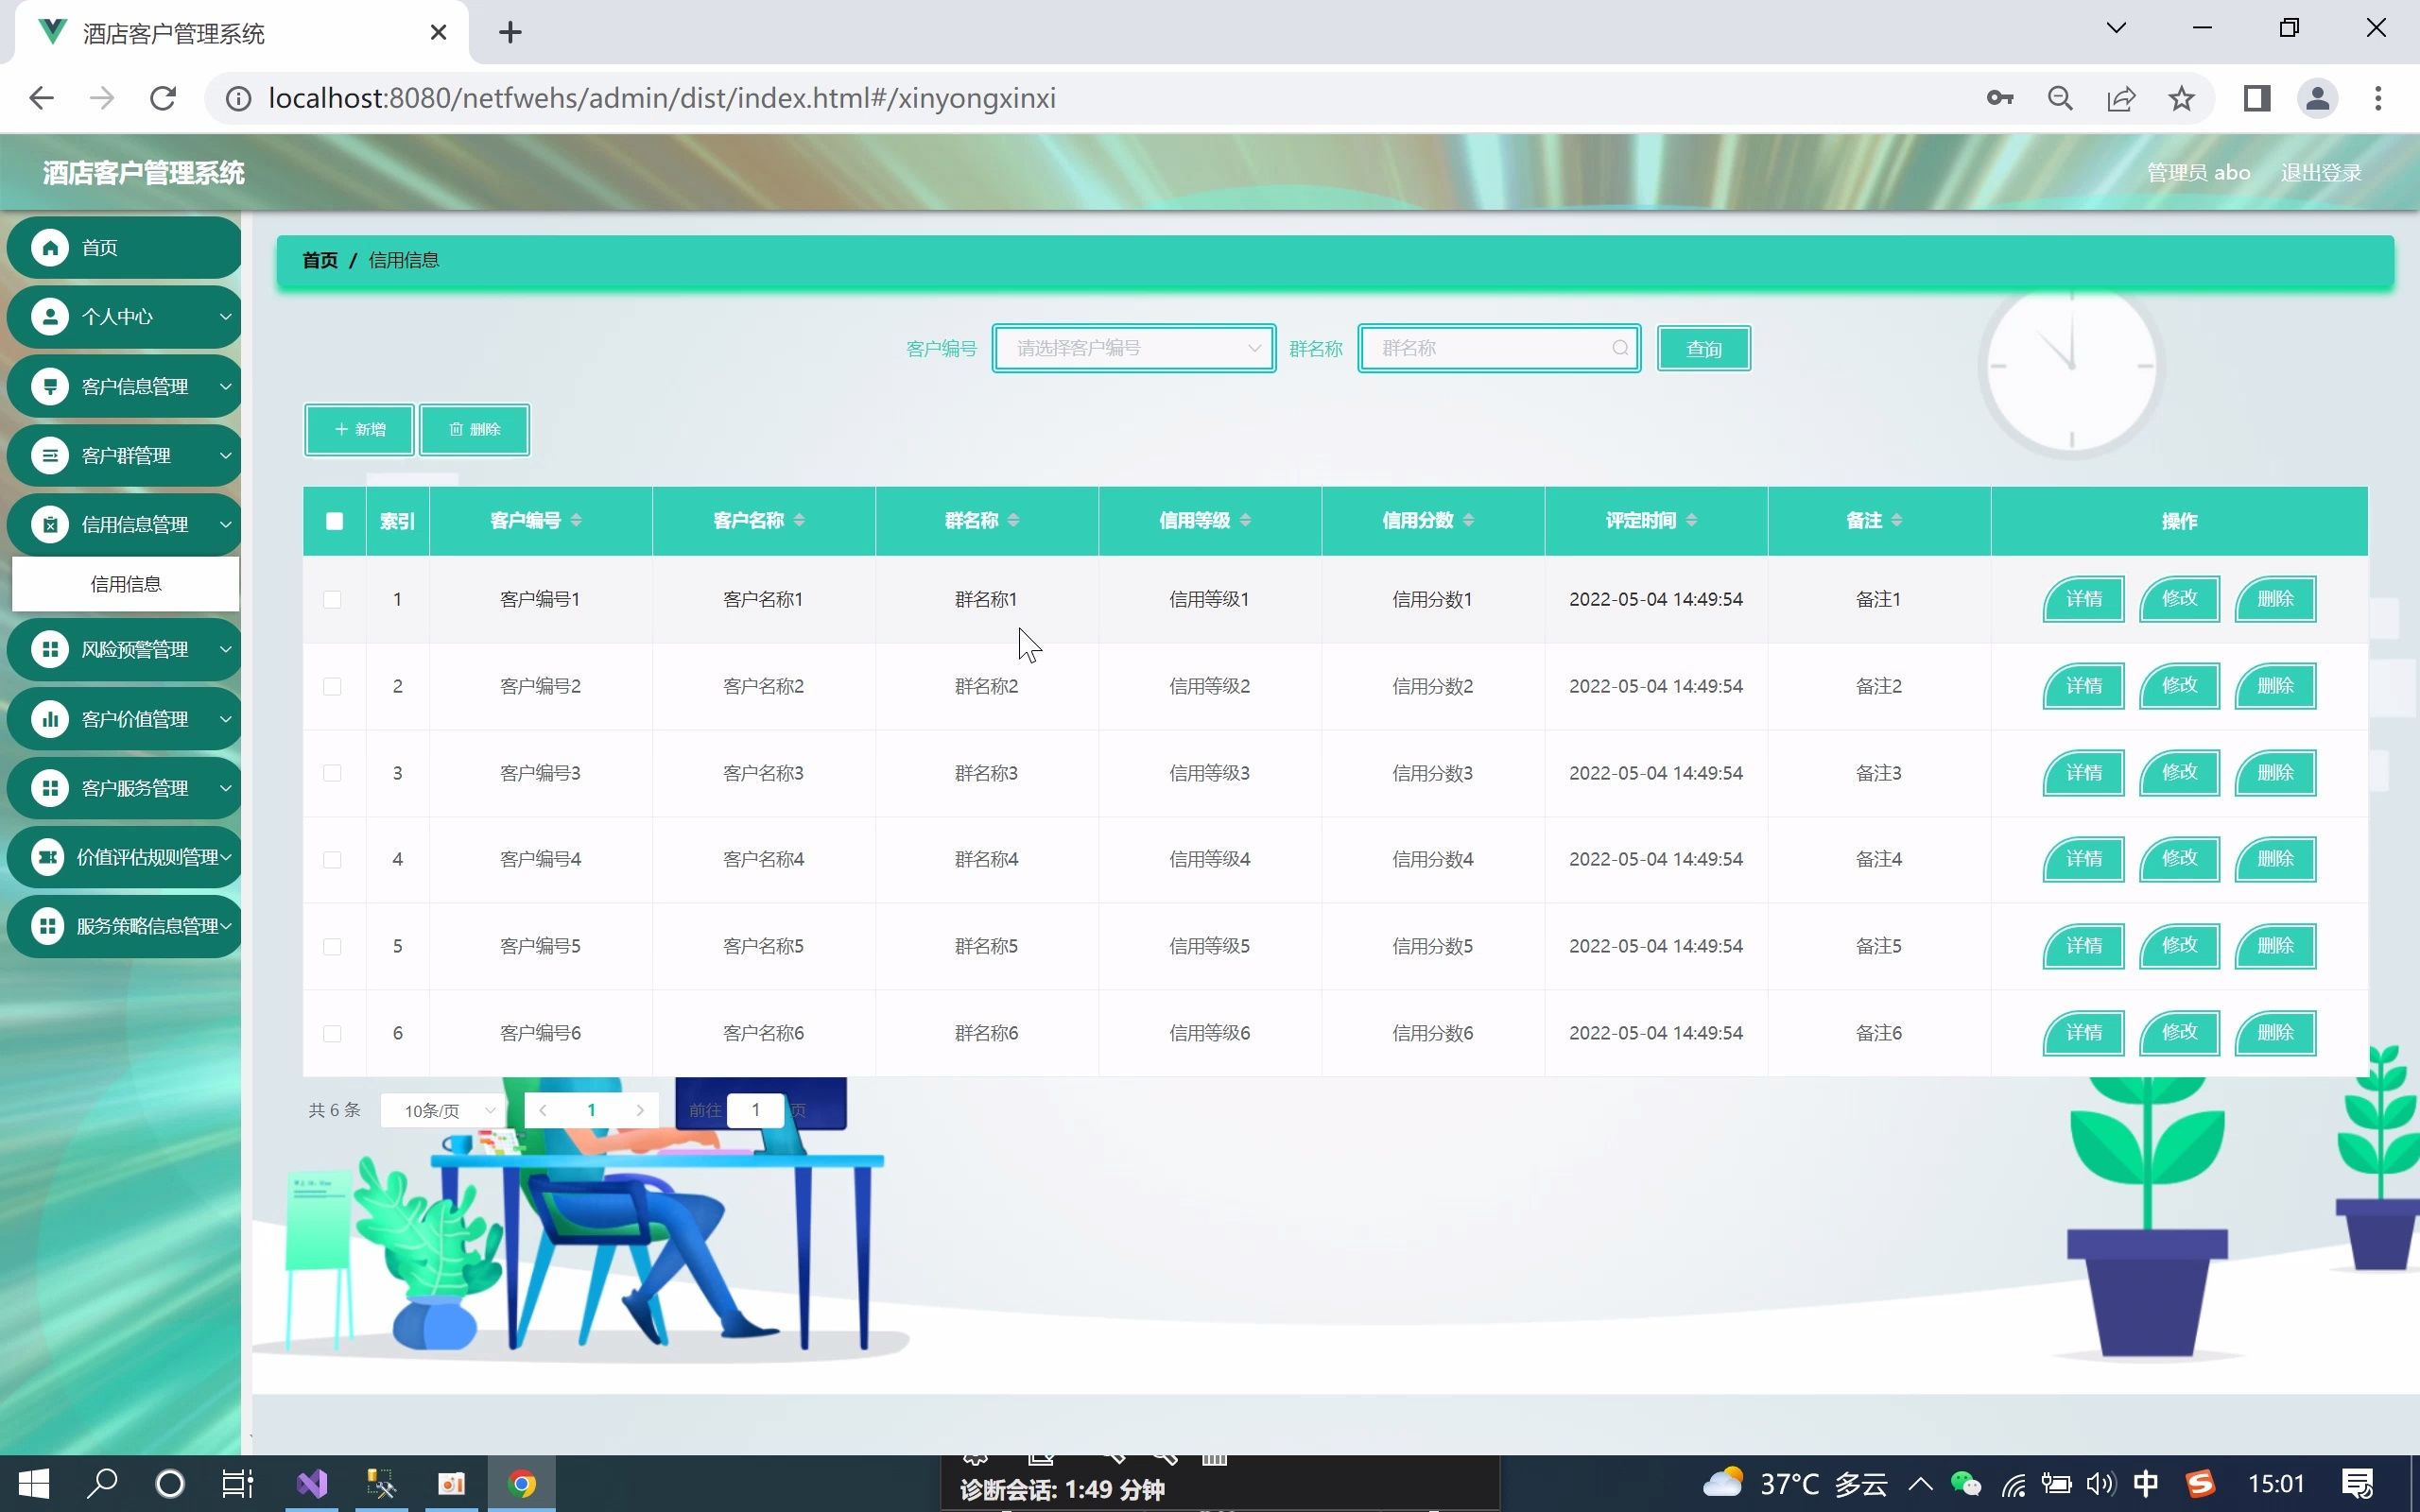The width and height of the screenshot is (2420, 1512).
Task: Open 客户价值管理 sidebar icon
Action: 50,718
